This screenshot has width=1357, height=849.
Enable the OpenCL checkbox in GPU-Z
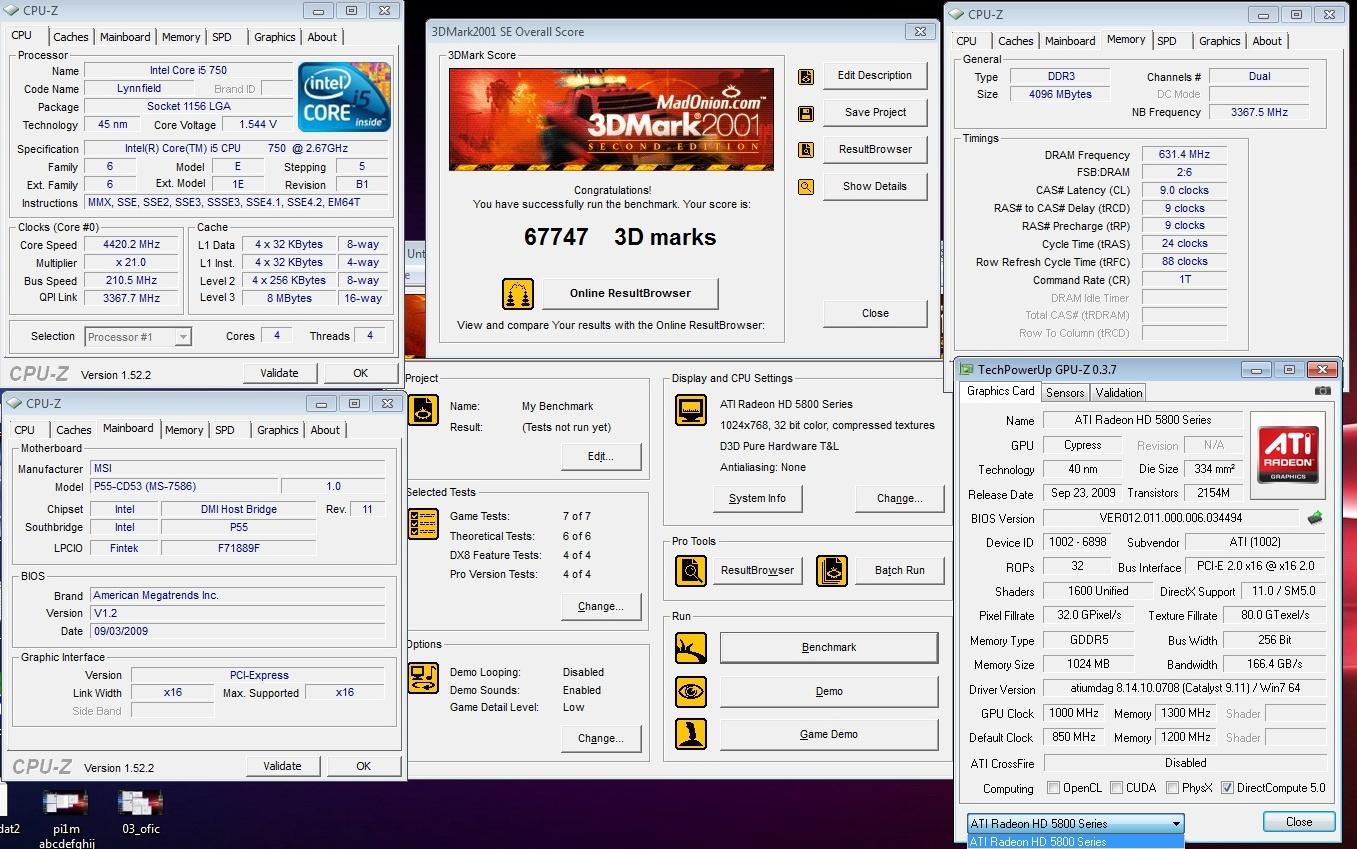coord(1053,788)
